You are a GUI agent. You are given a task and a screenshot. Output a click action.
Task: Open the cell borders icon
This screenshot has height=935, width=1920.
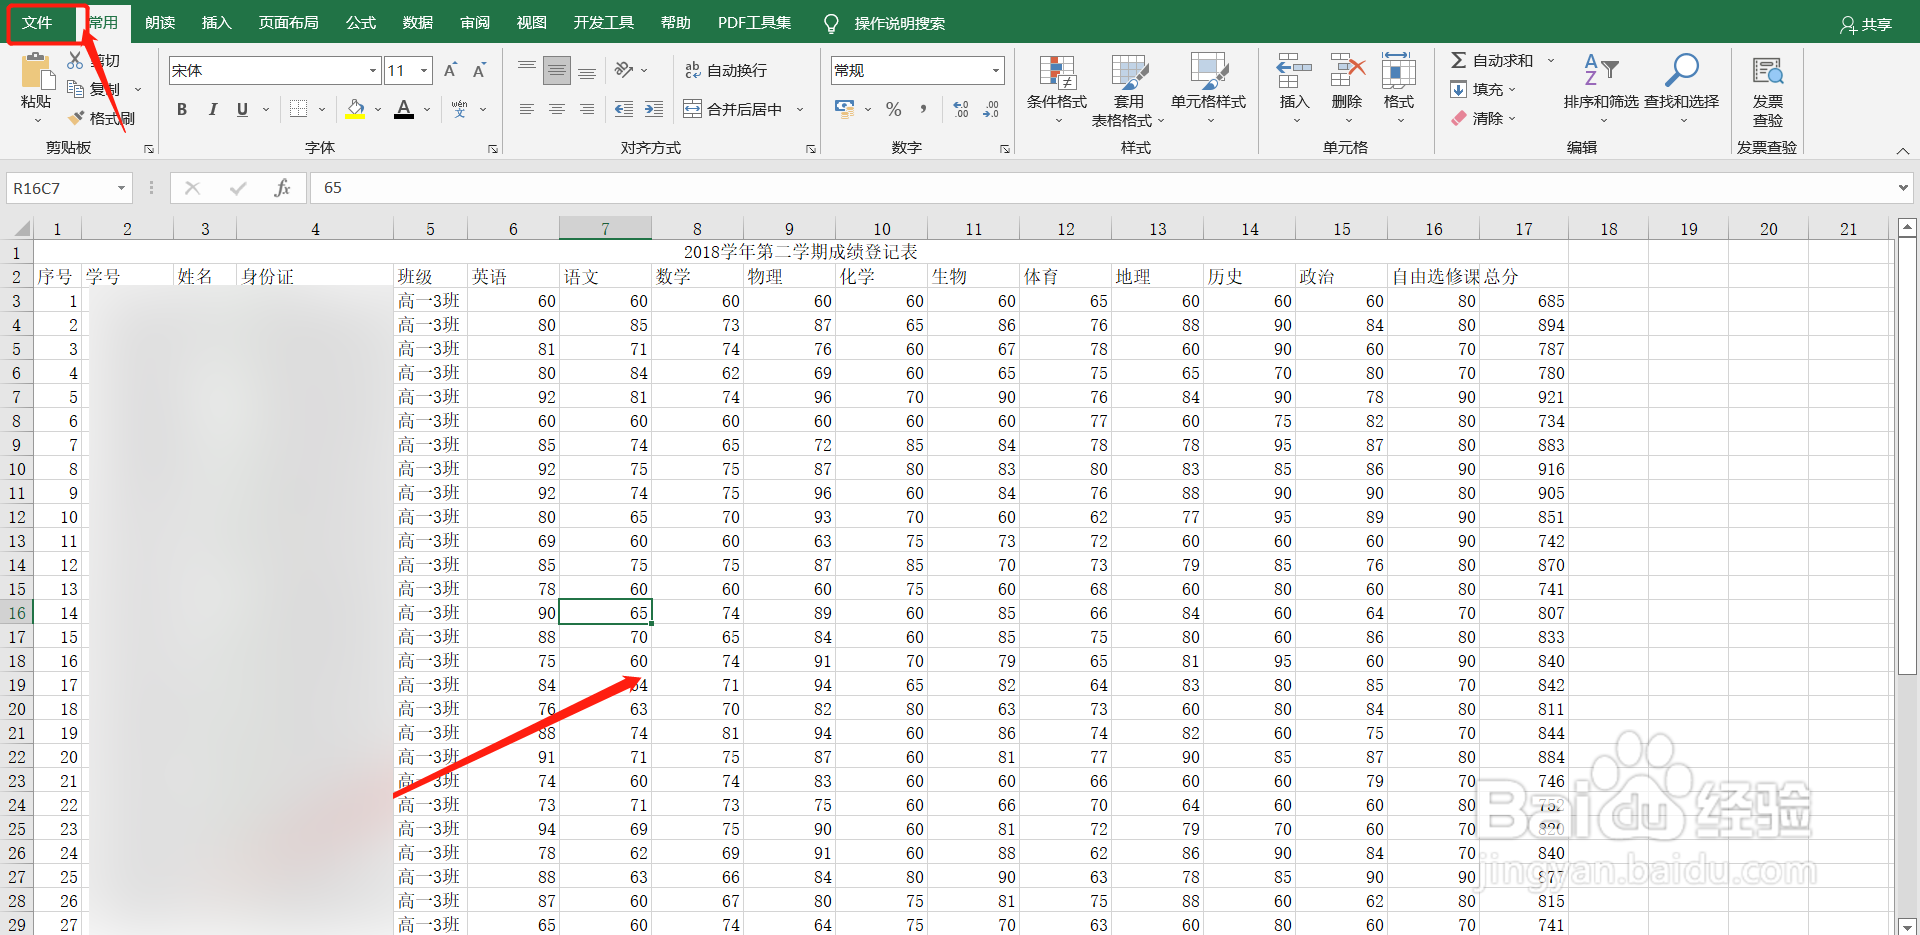[298, 109]
